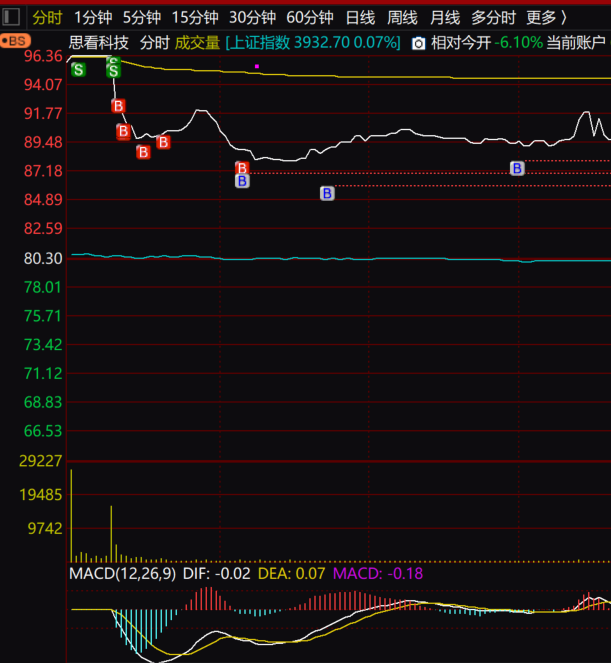Screen dimensions: 611x663
Task: Click the blue B marker near 84.89
Action: 327,193
